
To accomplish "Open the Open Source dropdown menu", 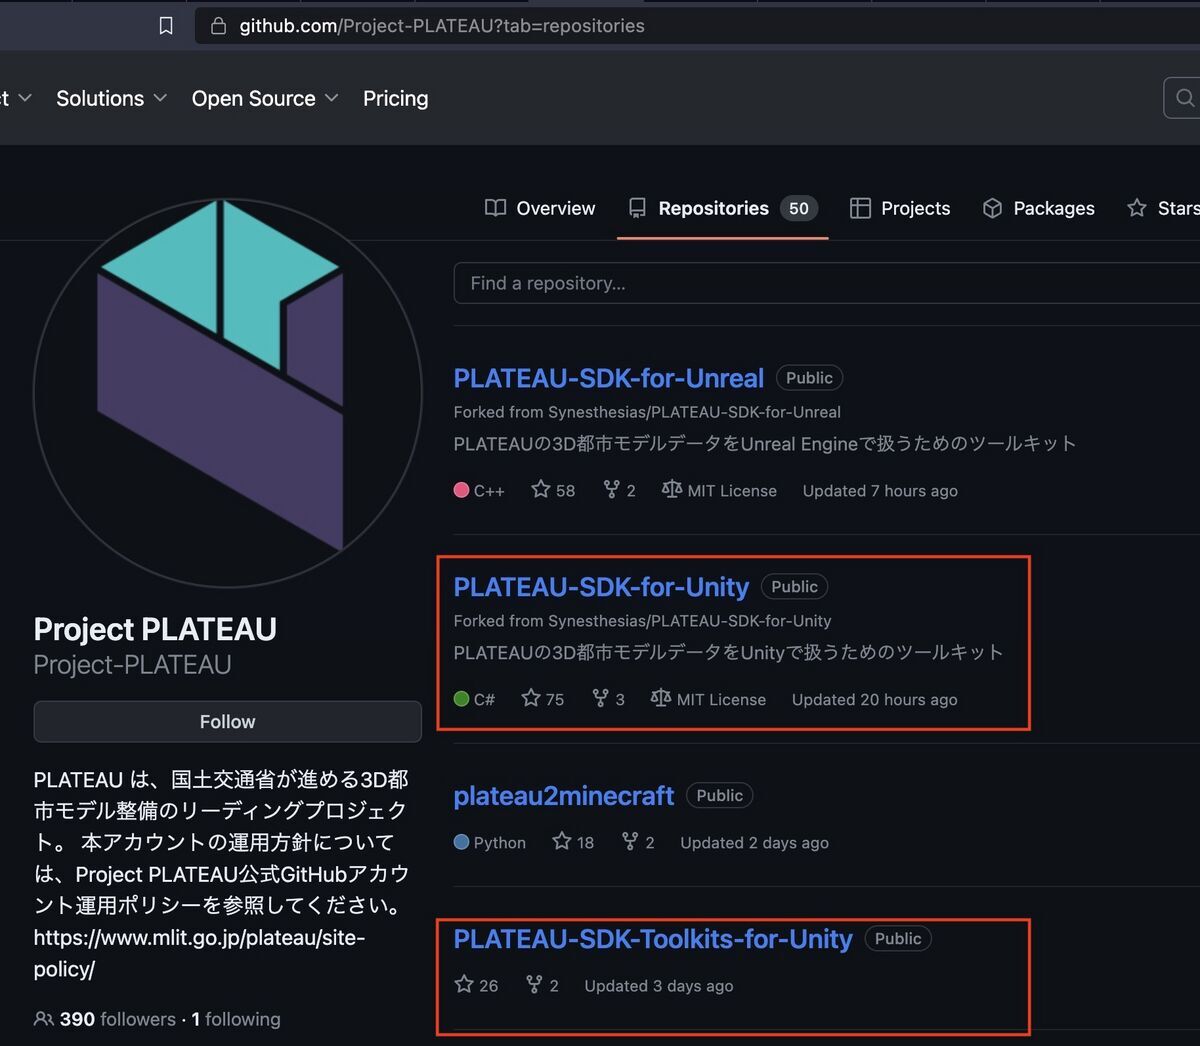I will [x=265, y=98].
